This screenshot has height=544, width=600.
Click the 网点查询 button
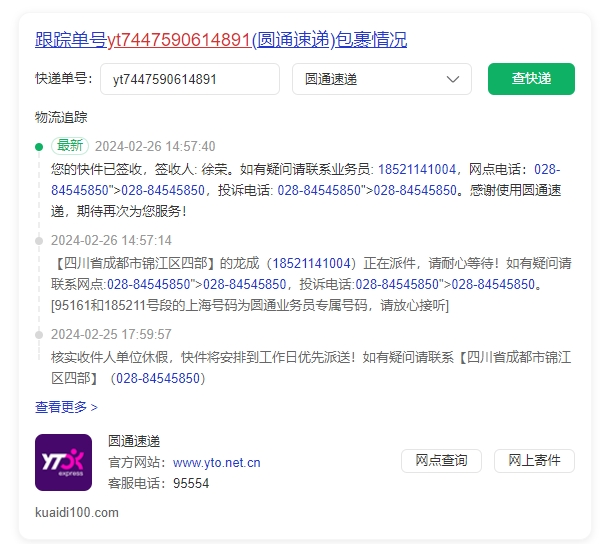pos(441,461)
